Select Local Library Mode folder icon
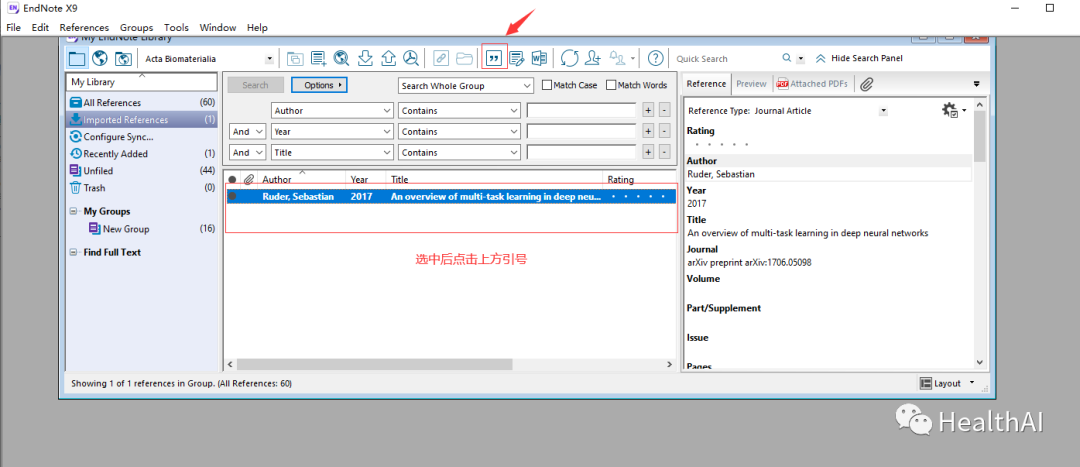1080x467 pixels. [77, 59]
